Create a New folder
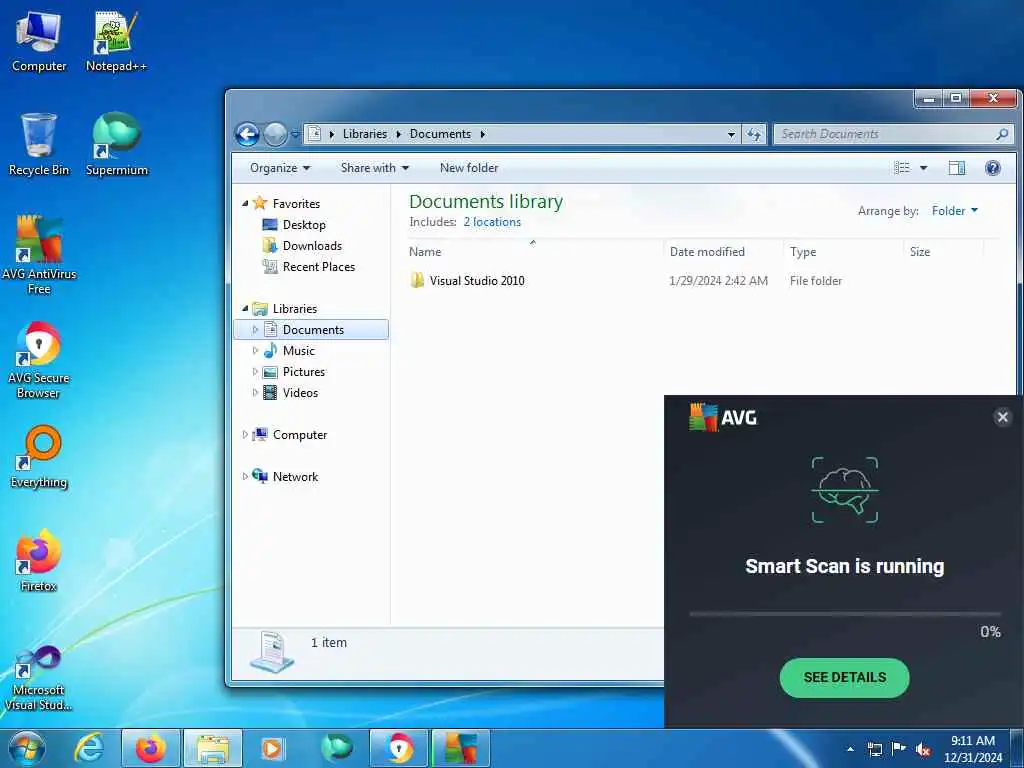 tap(469, 168)
